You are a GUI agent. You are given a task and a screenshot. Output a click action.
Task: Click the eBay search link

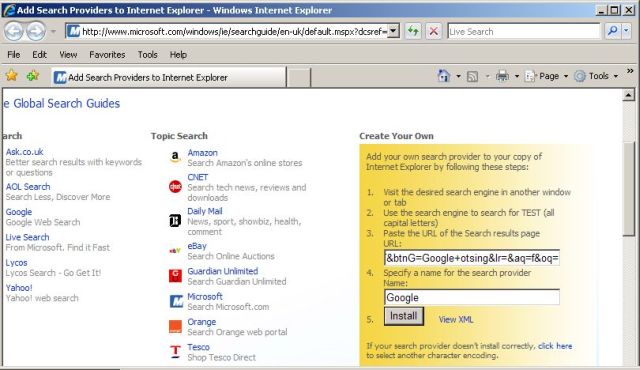point(197,246)
